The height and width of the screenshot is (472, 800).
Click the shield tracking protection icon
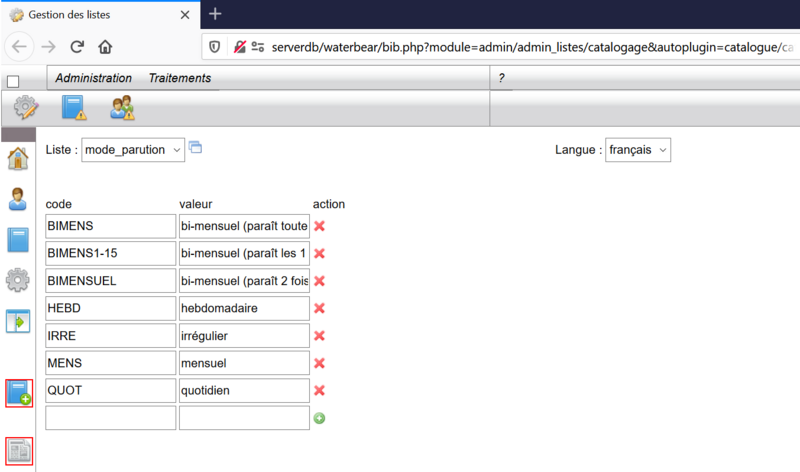pyautogui.click(x=215, y=47)
